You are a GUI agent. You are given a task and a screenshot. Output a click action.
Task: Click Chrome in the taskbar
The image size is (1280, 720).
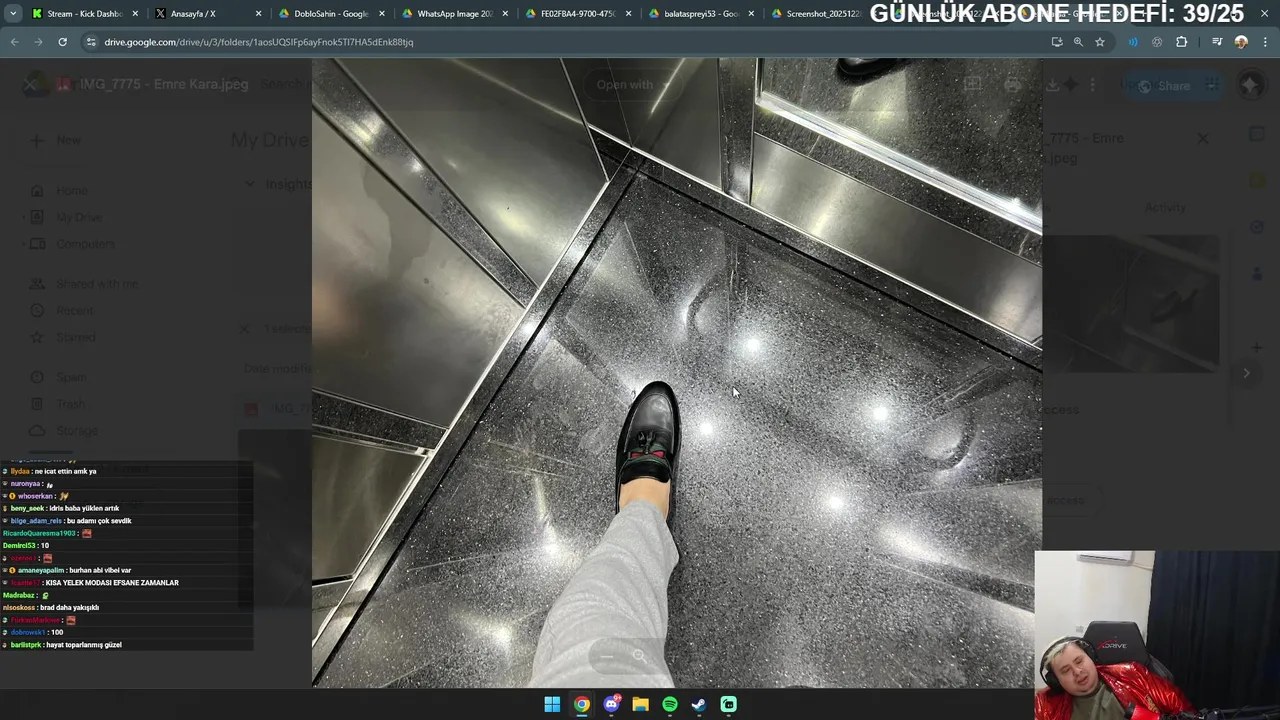click(582, 704)
